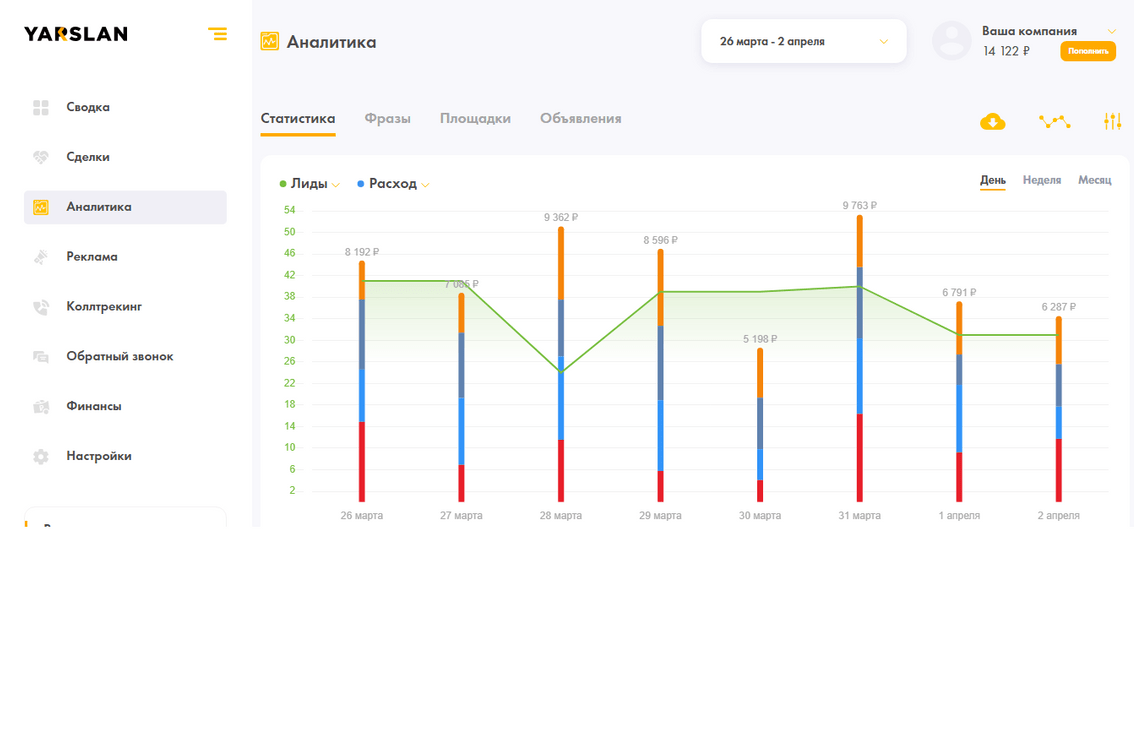Image resolution: width=1134 pixels, height=756 pixels.
Task: Switch to the Площадки tab
Action: 475,119
